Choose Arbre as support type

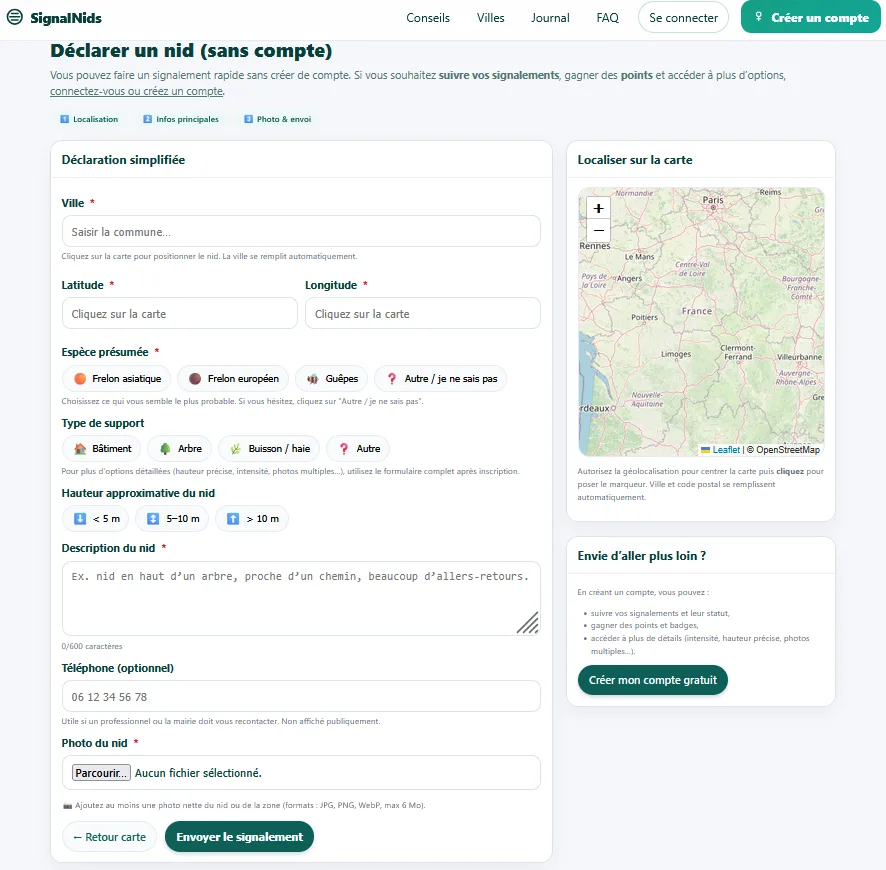[x=181, y=449]
